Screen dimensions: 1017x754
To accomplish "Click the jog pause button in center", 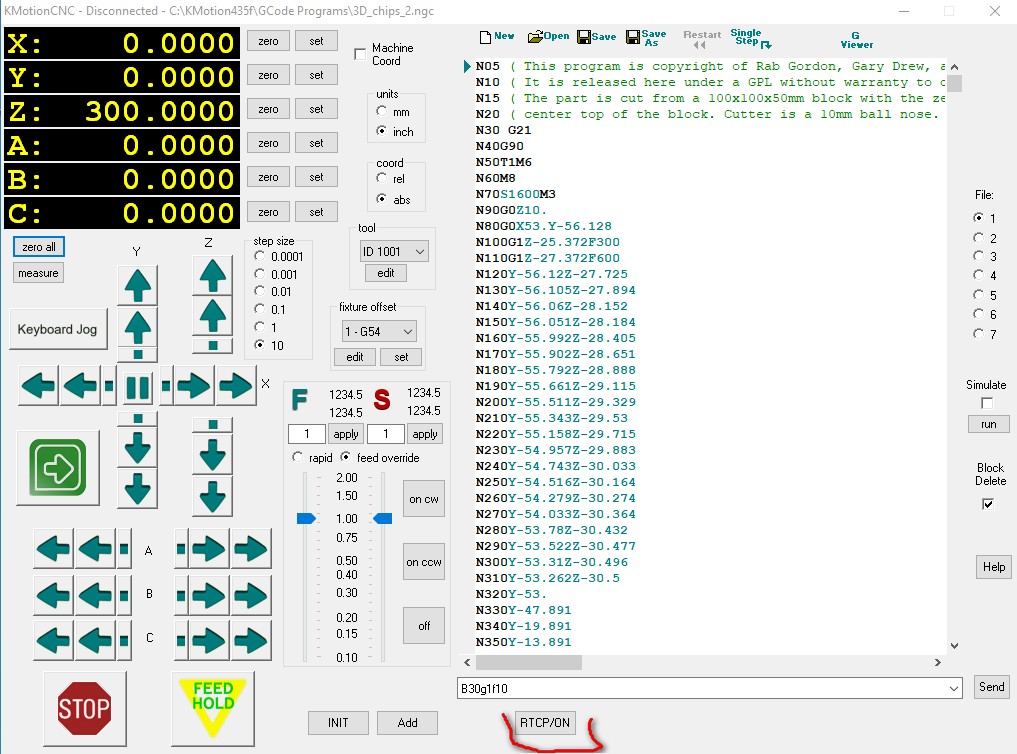I will coord(137,385).
